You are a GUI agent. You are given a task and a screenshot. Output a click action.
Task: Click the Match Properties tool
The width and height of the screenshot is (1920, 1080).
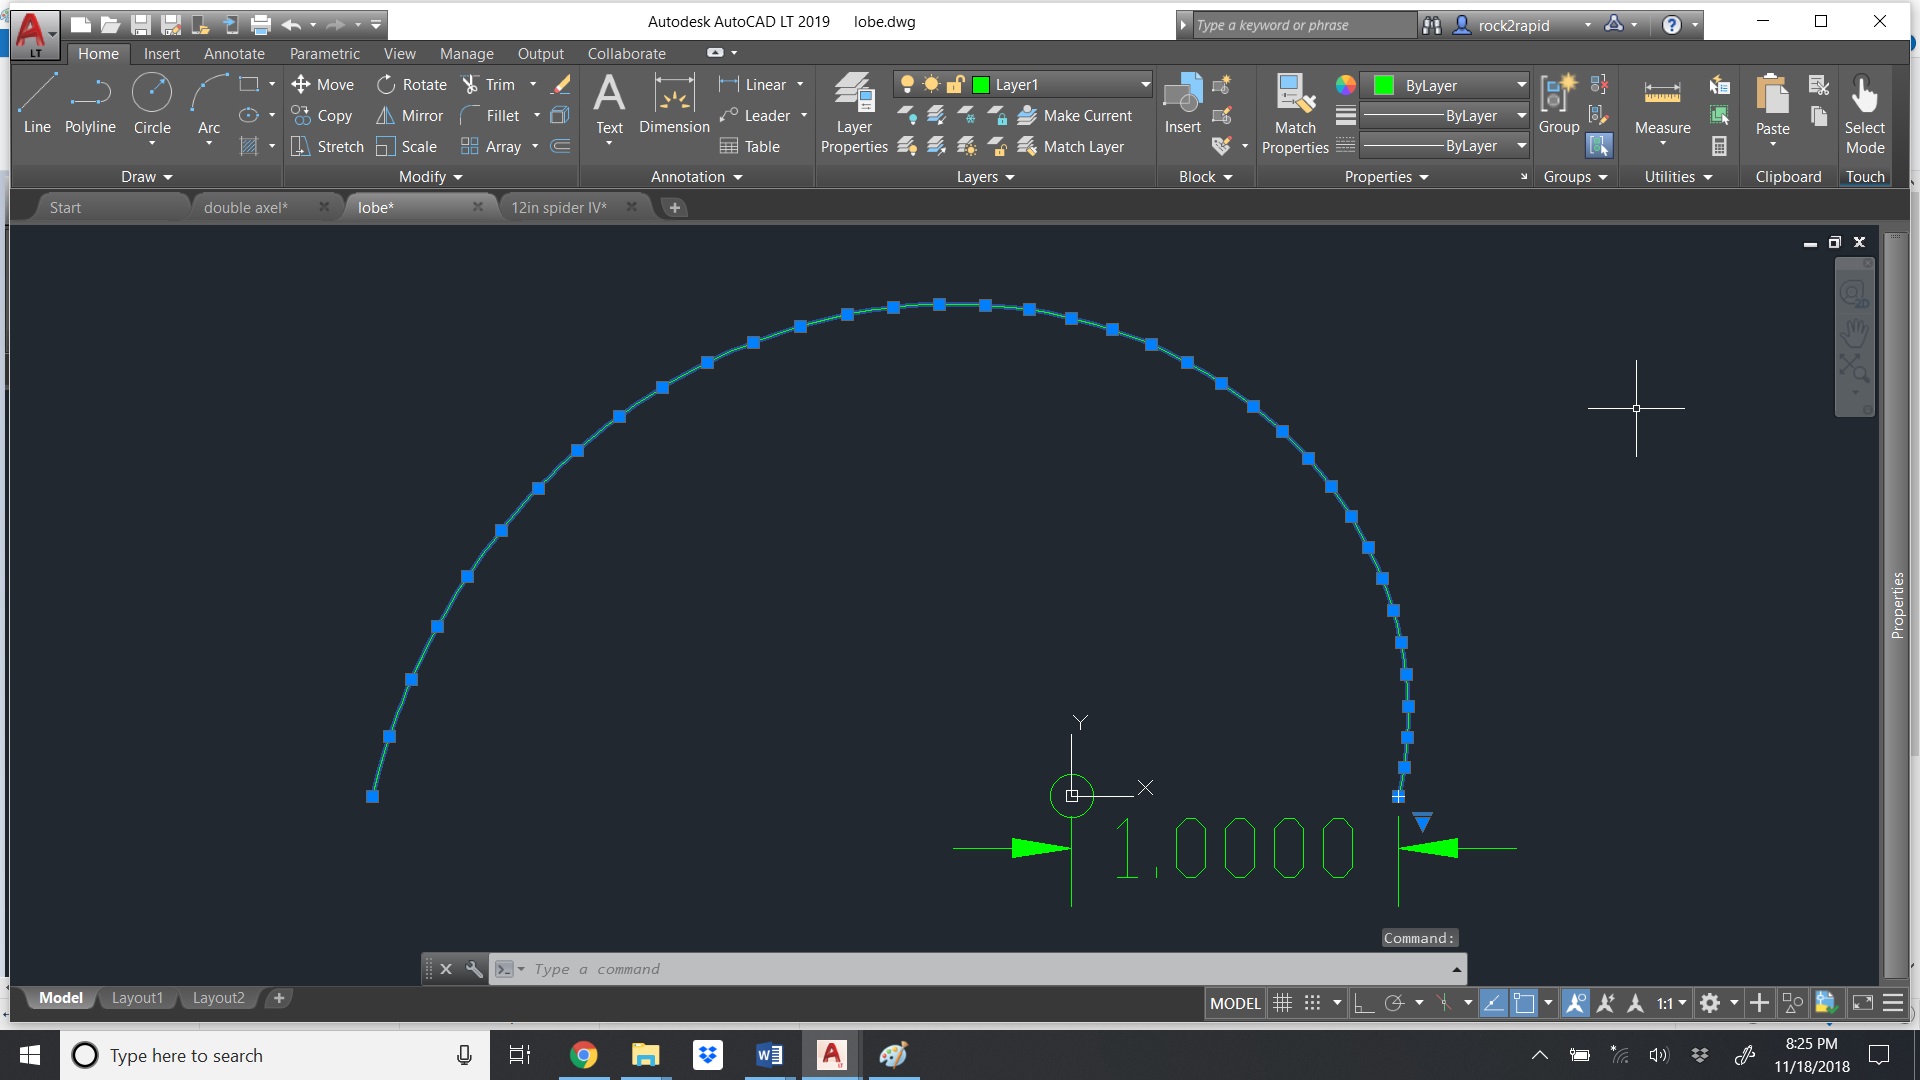pyautogui.click(x=1295, y=112)
